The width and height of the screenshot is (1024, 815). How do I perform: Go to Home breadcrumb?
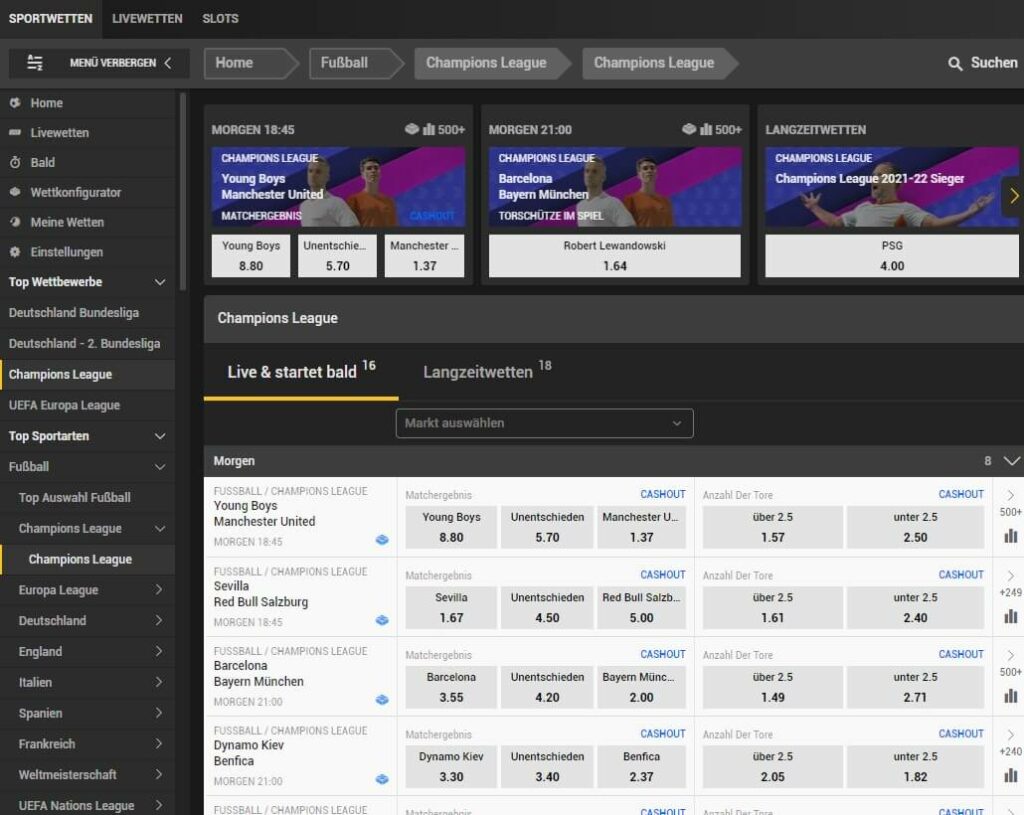(x=251, y=63)
